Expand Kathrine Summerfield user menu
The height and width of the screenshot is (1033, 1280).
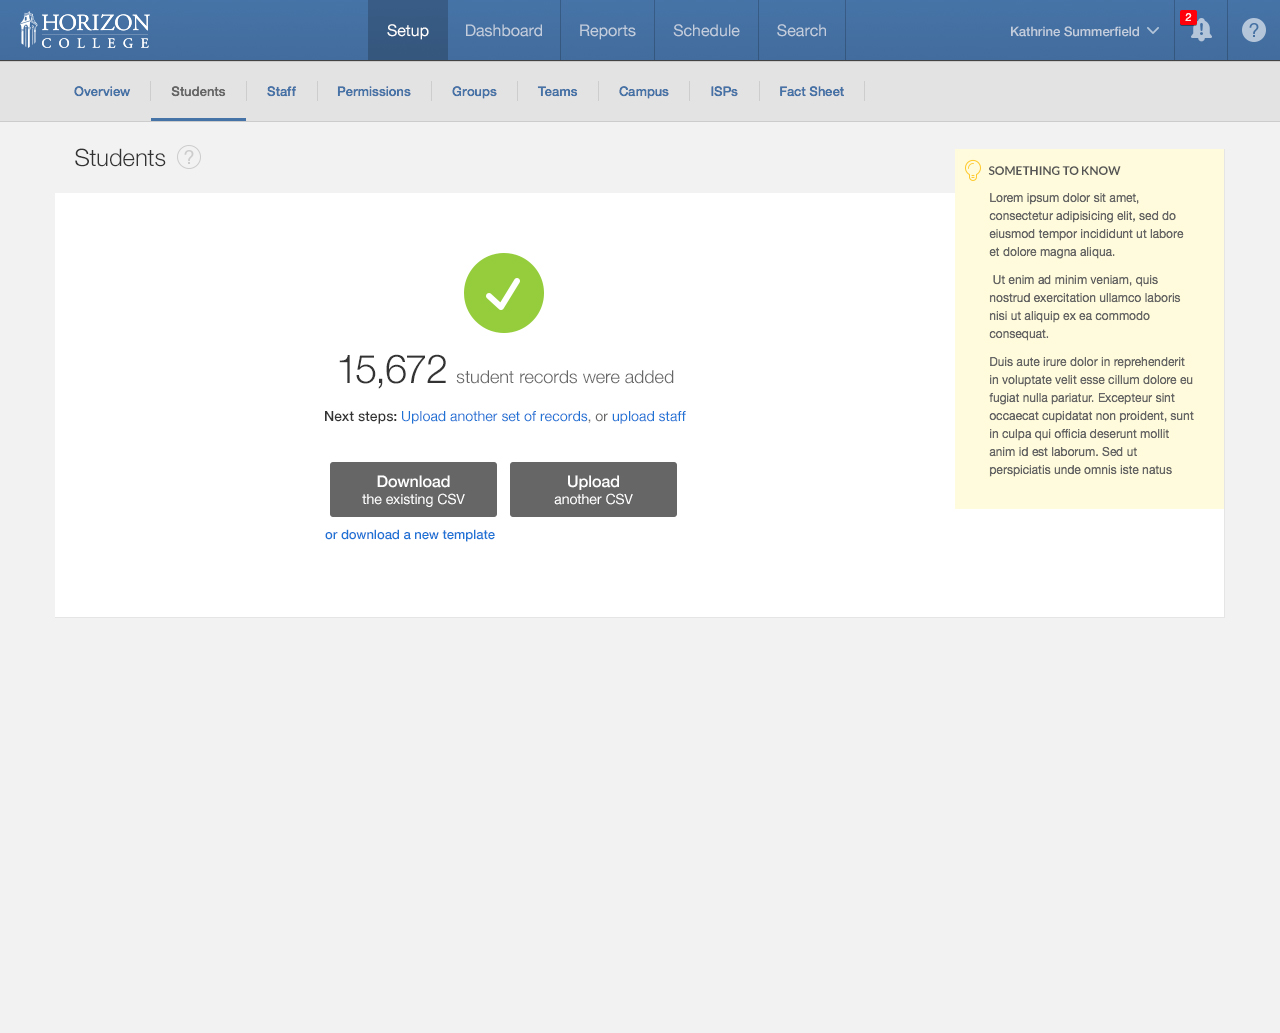(1084, 31)
